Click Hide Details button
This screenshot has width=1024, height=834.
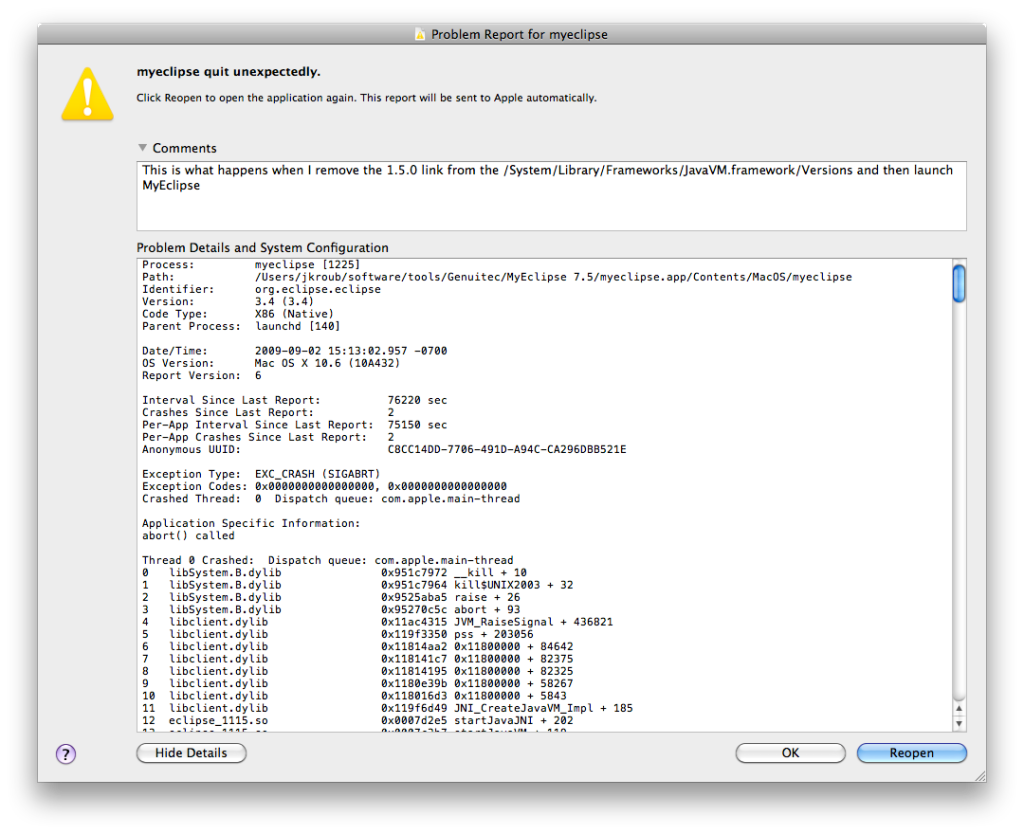191,753
